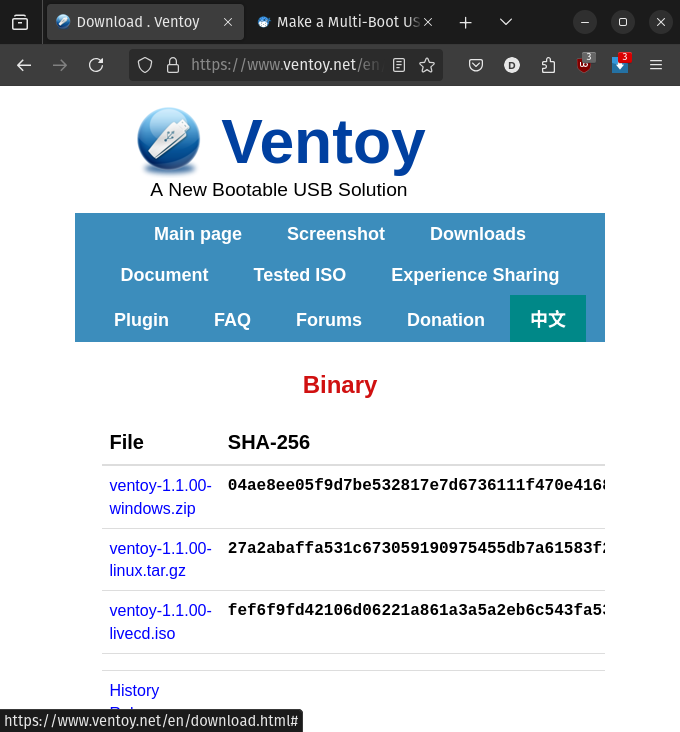Open the History link
680x732 pixels.
point(134,690)
